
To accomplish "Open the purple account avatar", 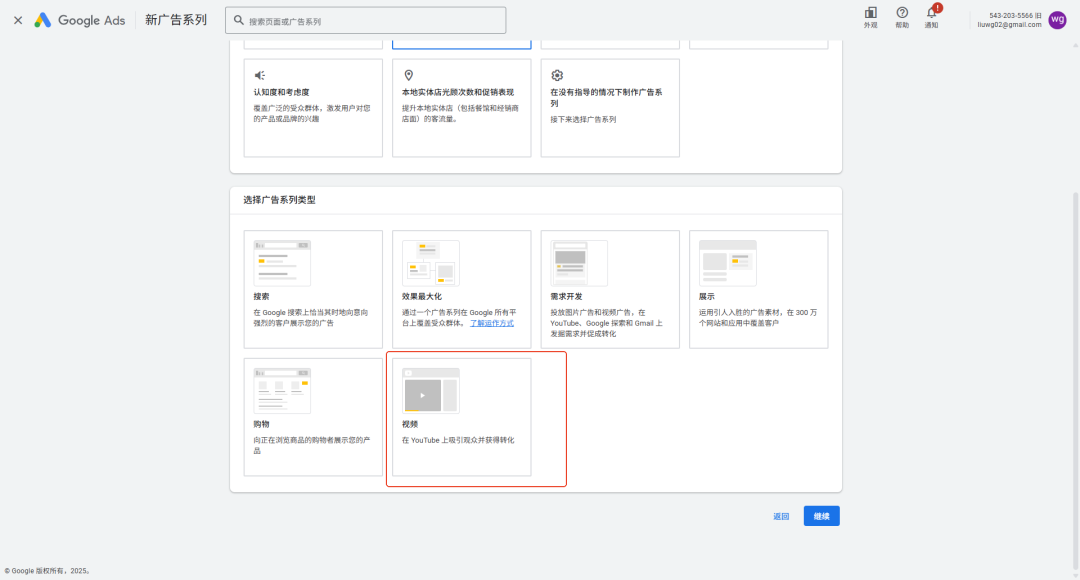I will [x=1057, y=20].
